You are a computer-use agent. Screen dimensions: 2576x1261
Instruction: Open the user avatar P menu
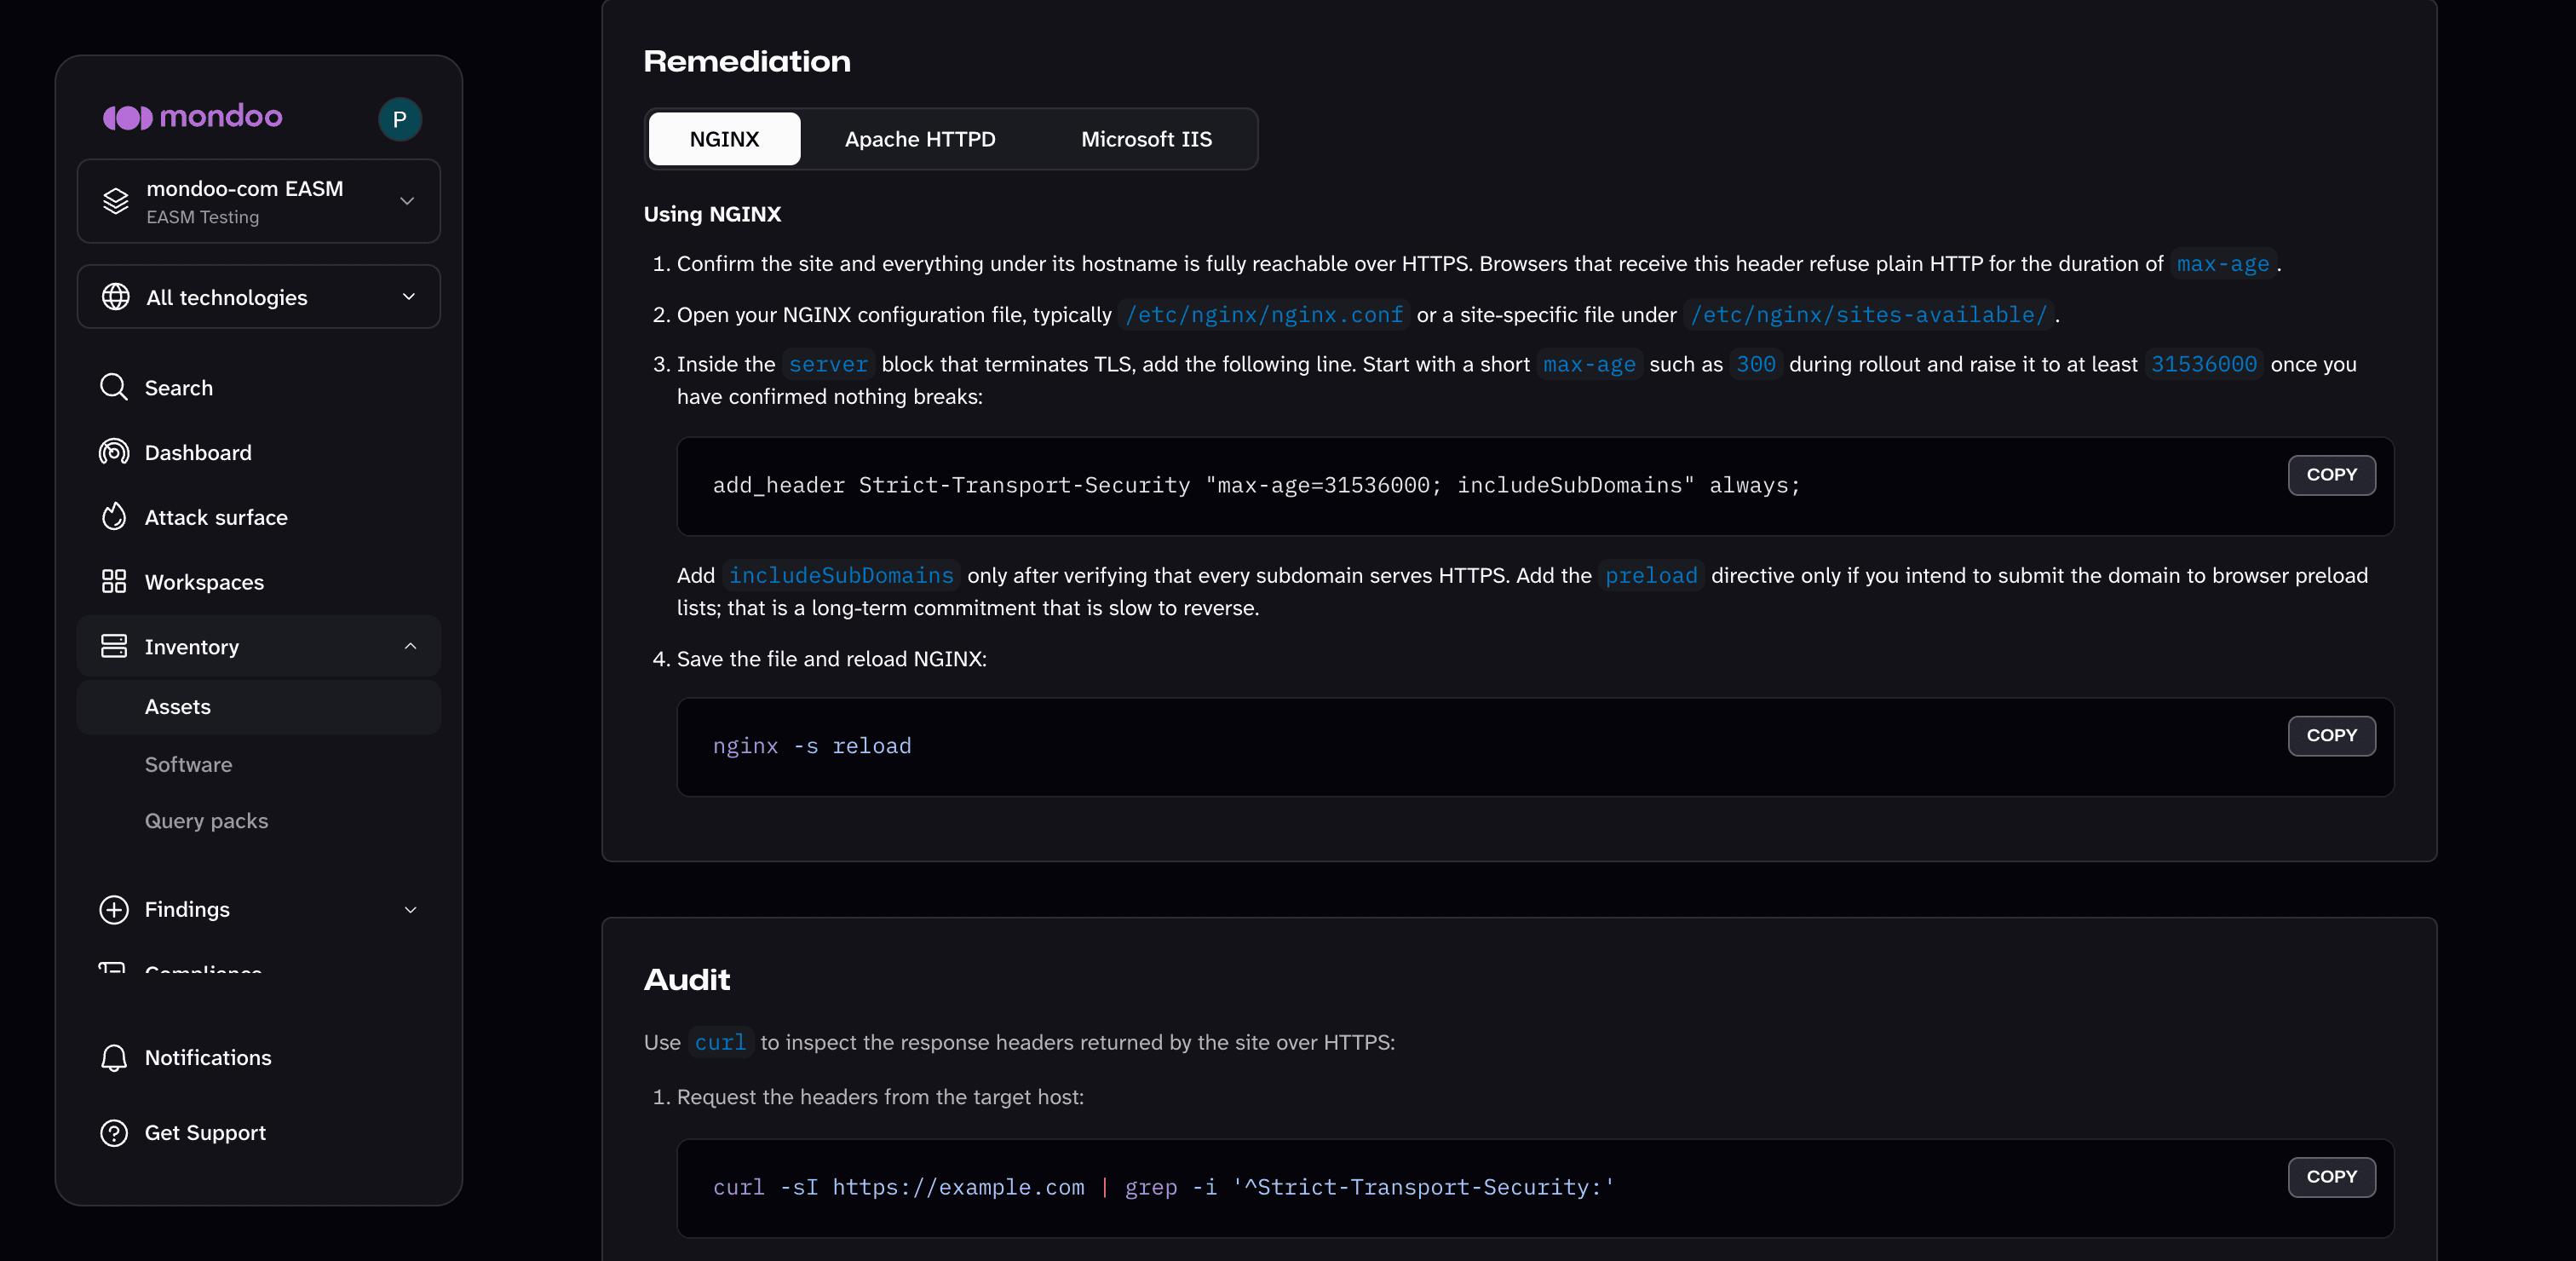[399, 119]
